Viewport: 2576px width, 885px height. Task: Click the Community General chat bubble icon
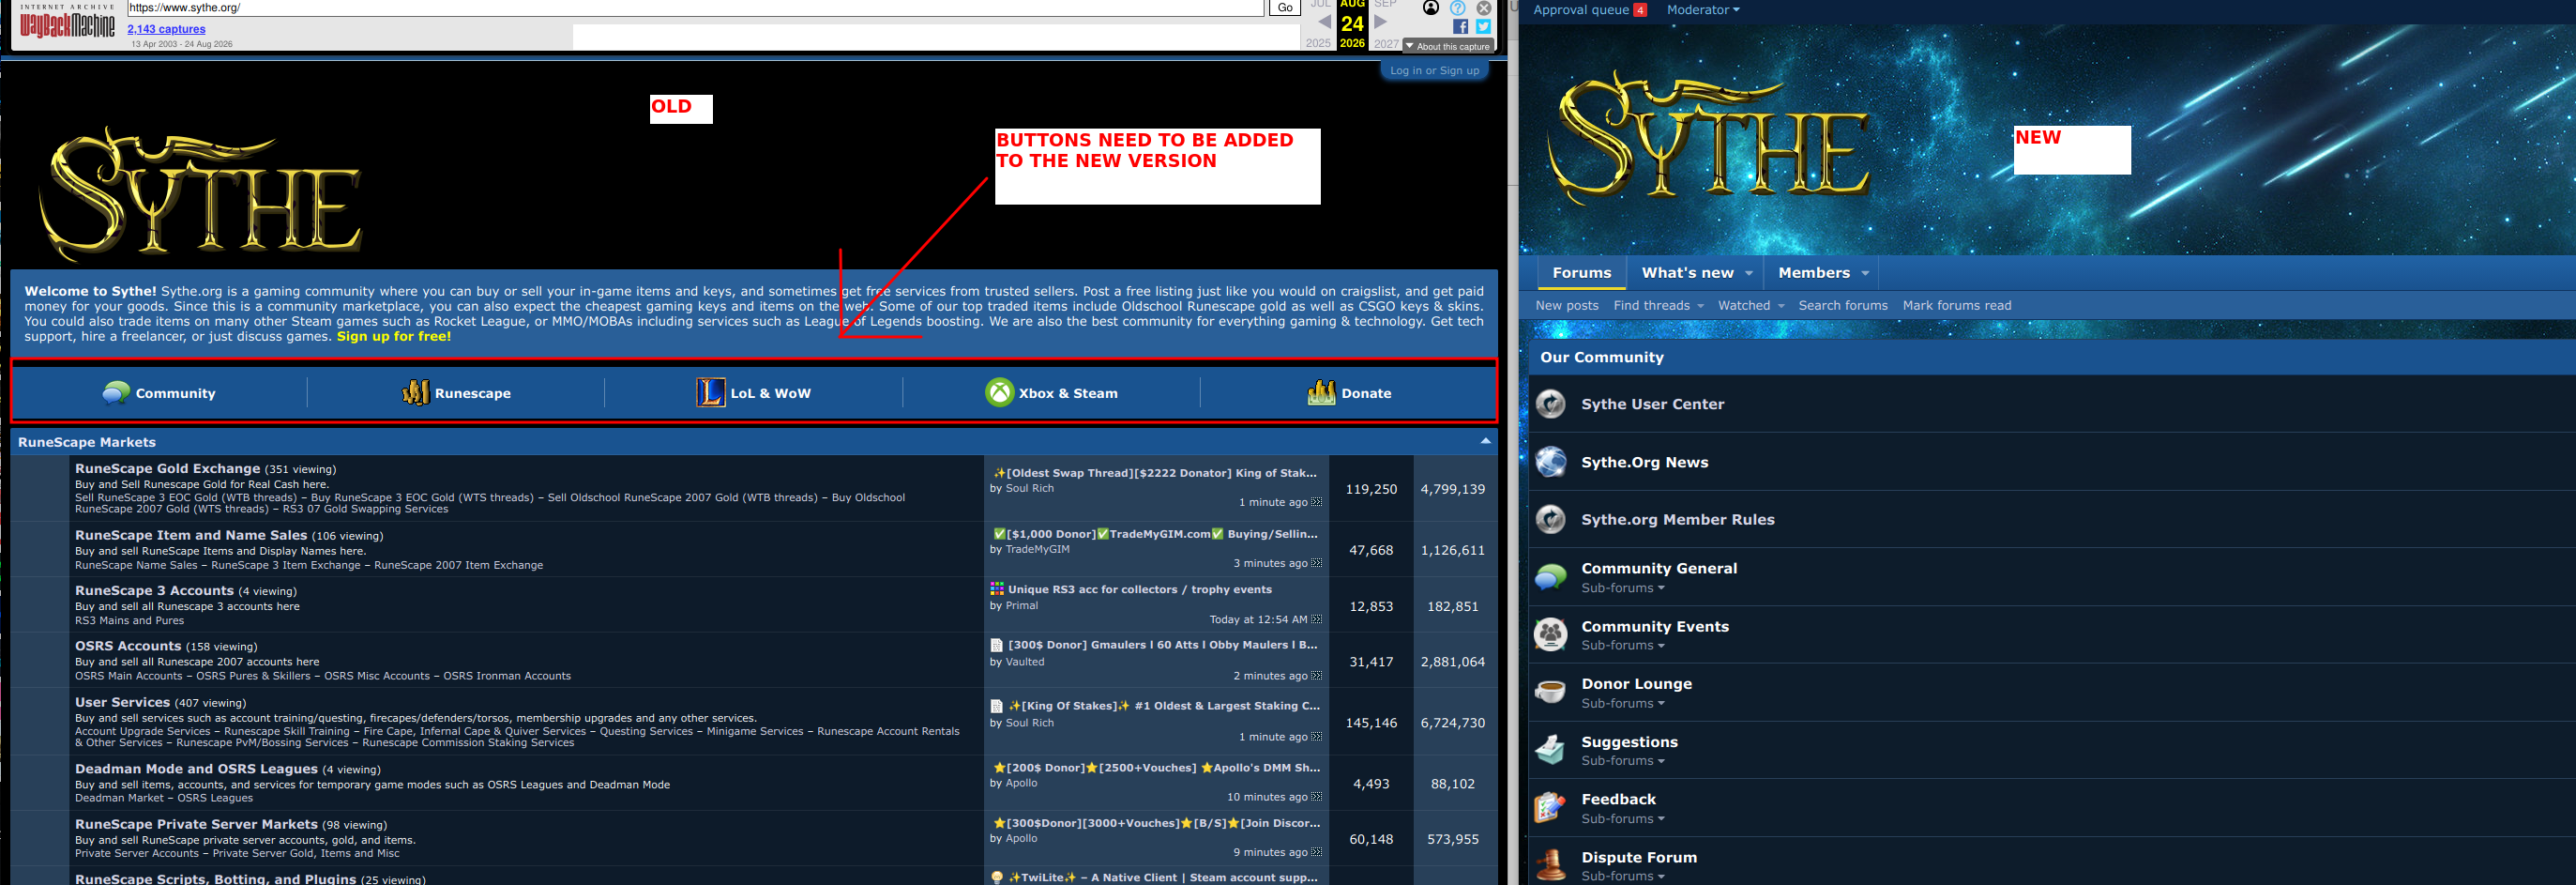coord(1551,577)
